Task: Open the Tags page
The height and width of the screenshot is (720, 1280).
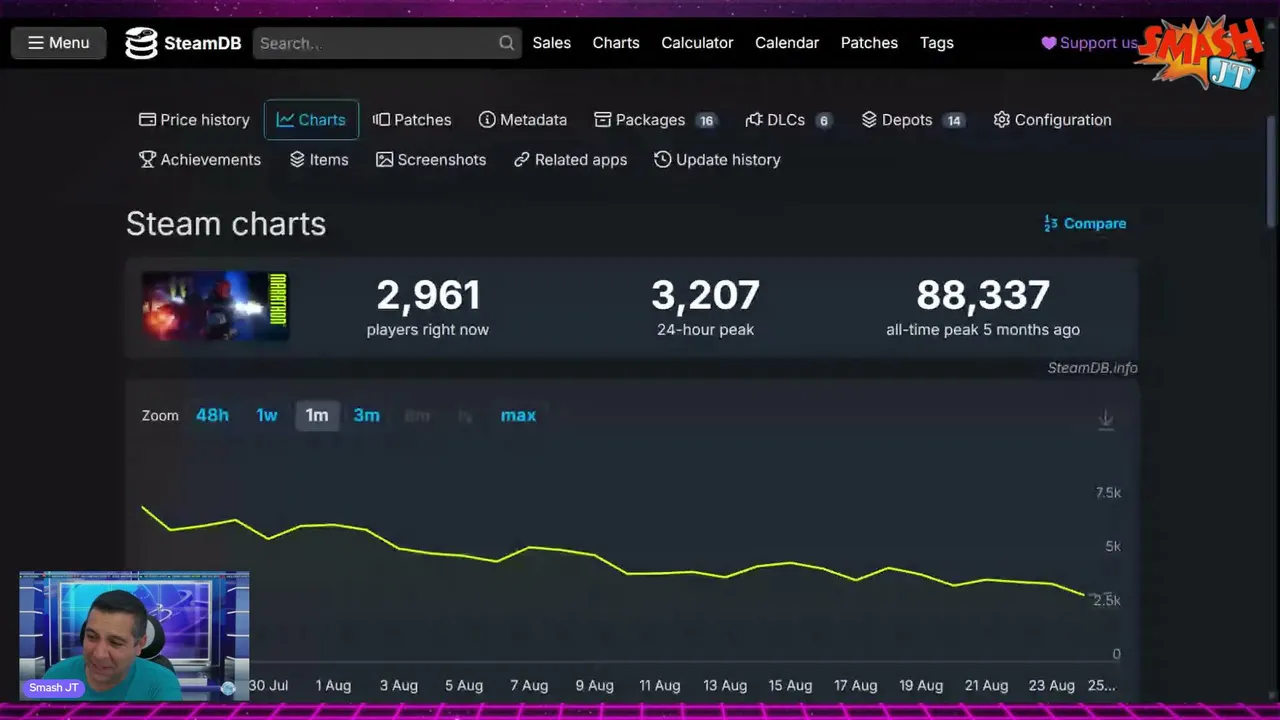Action: click(x=937, y=43)
